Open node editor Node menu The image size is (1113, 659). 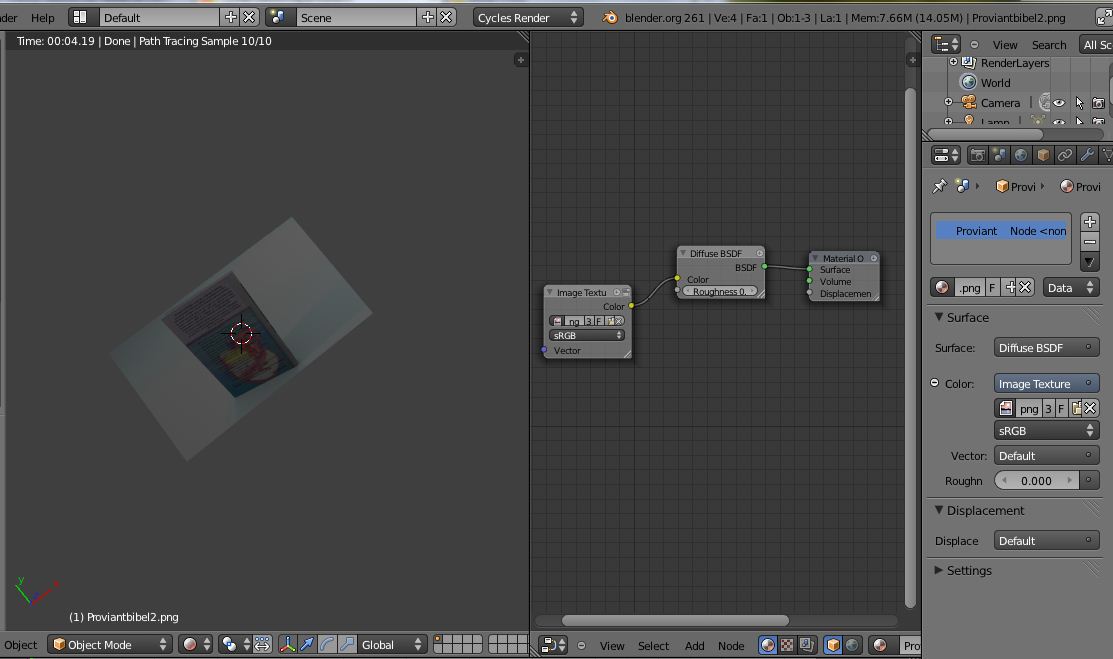(730, 646)
